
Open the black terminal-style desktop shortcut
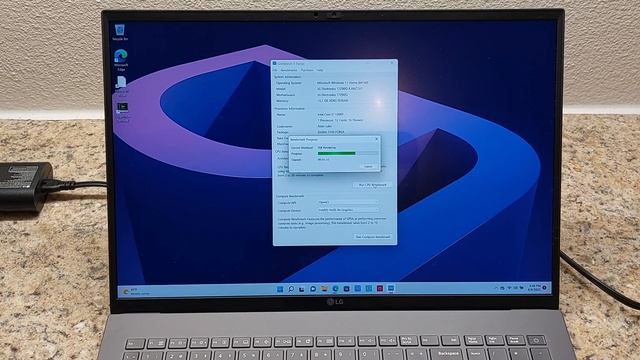coord(122,111)
